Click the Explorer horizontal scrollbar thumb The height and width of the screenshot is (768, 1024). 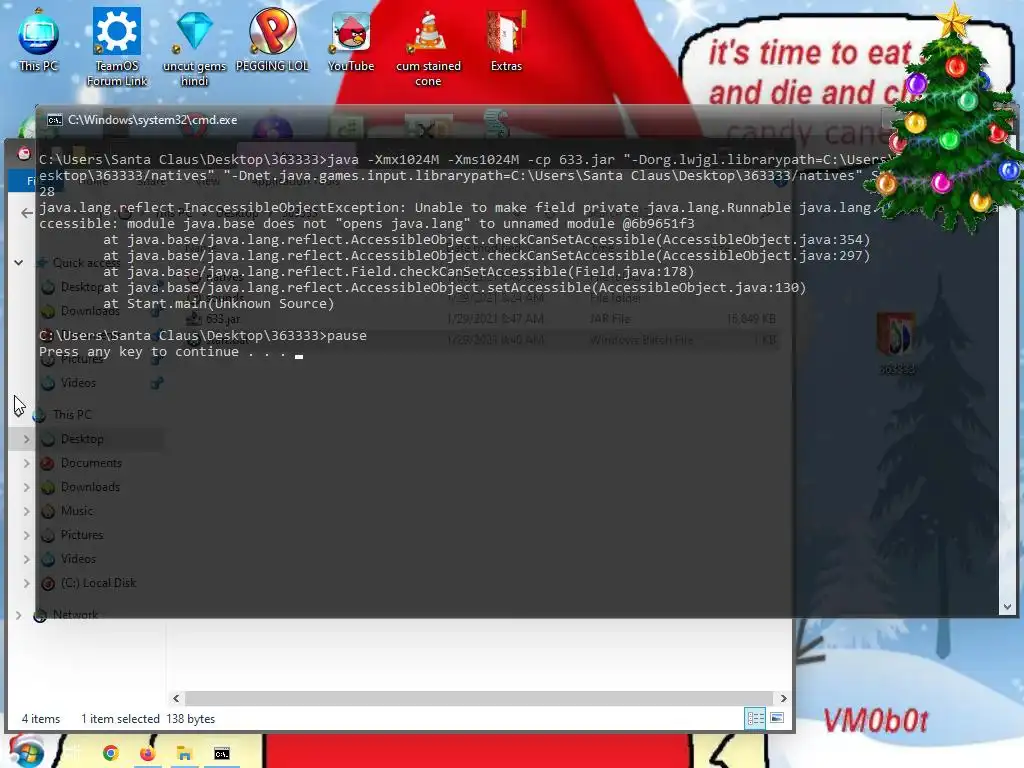(479, 698)
